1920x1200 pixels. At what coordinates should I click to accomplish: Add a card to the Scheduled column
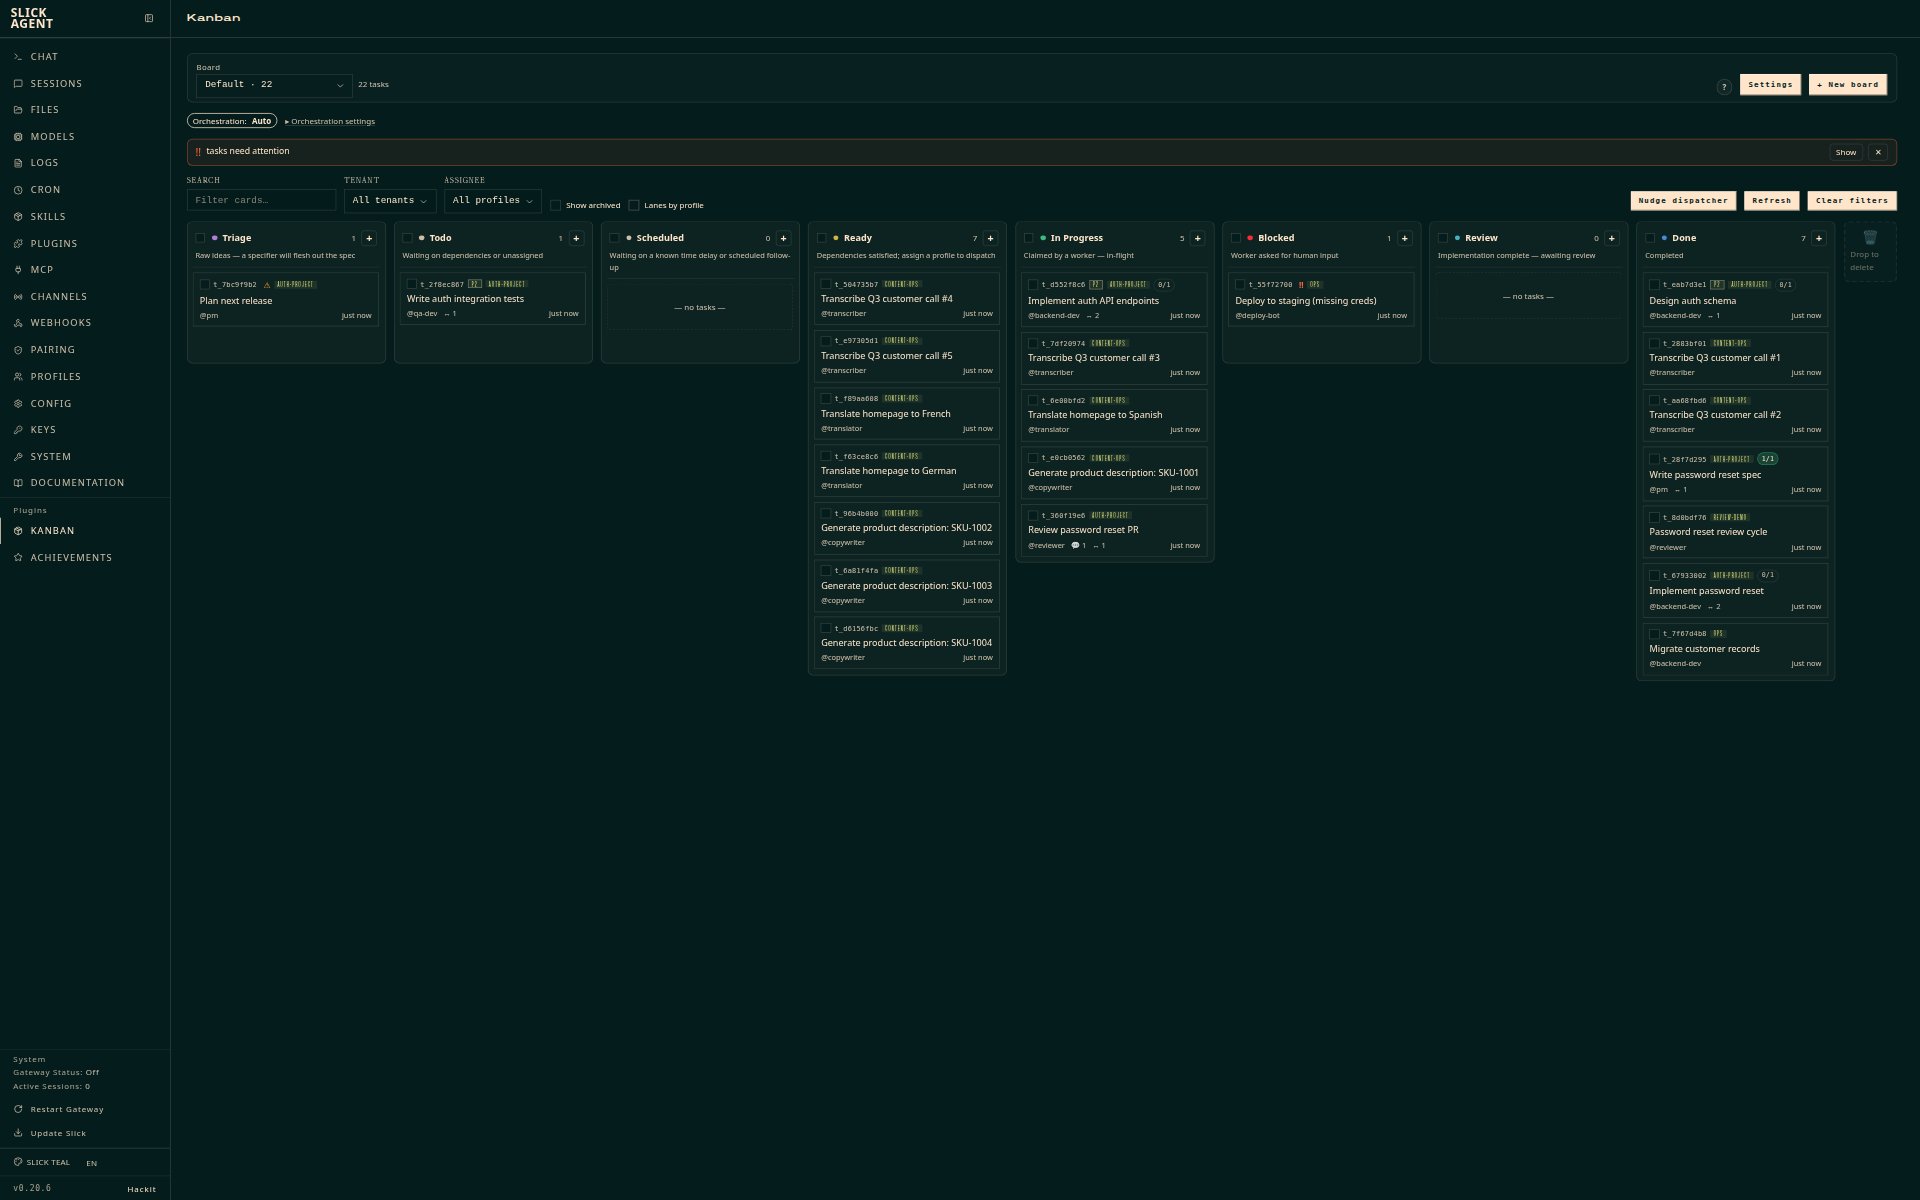783,238
